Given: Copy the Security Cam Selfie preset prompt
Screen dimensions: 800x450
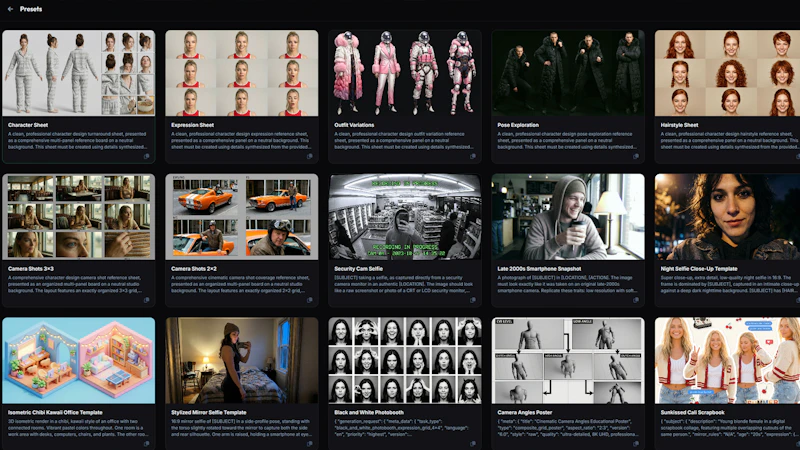Looking at the screenshot, I should coord(473,300).
